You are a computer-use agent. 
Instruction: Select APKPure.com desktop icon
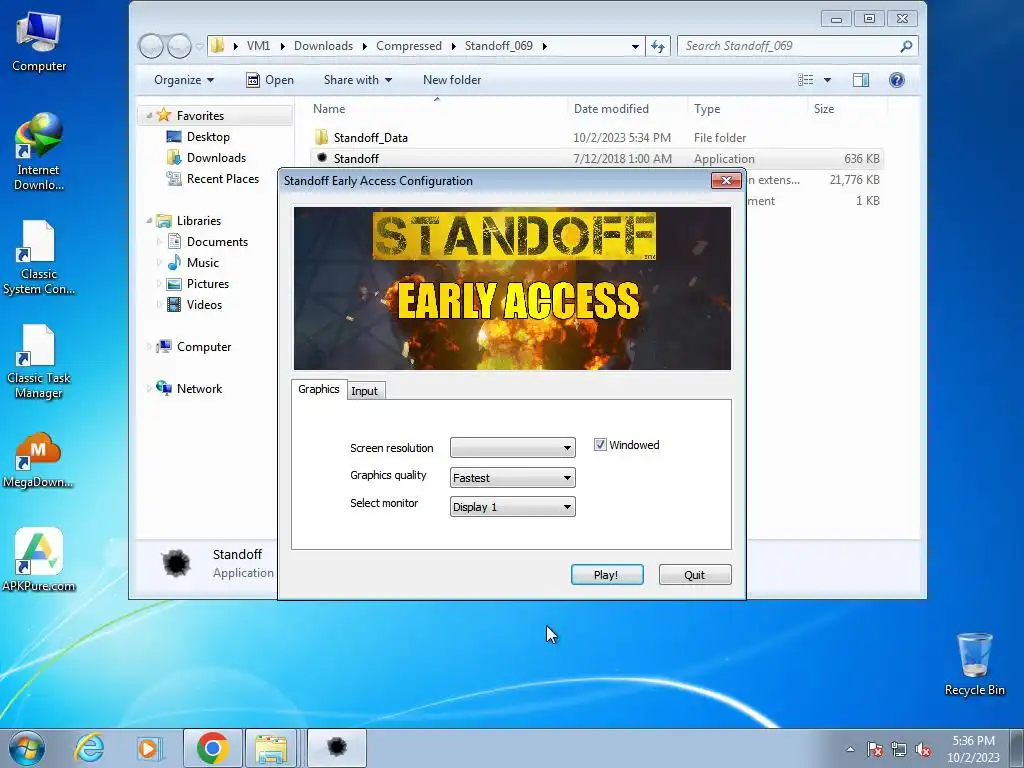(39, 560)
